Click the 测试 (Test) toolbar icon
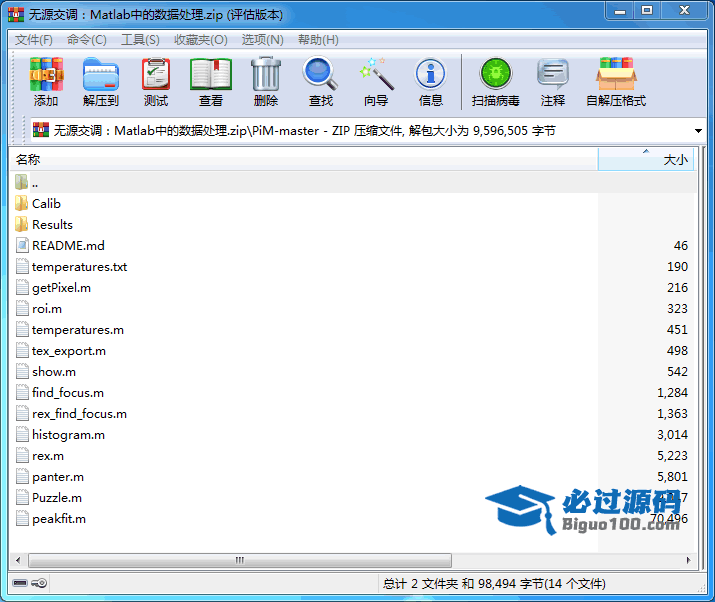This screenshot has height=602, width=715. (156, 74)
